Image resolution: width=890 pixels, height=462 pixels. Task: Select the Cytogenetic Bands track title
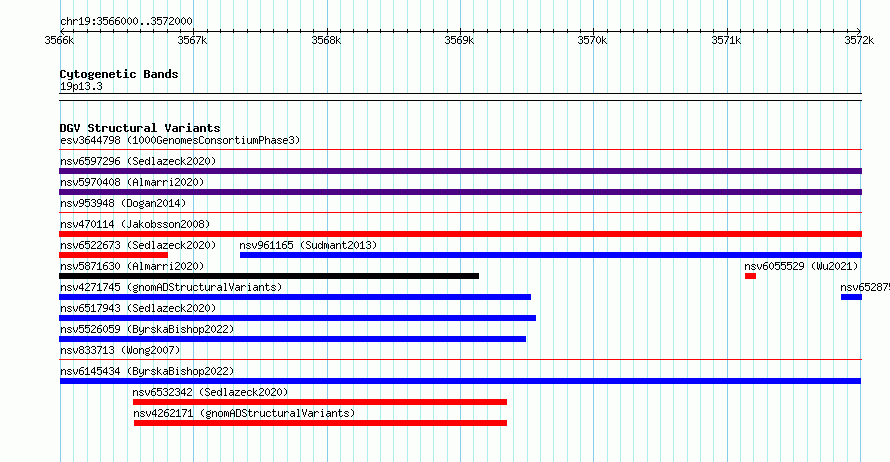pos(119,74)
